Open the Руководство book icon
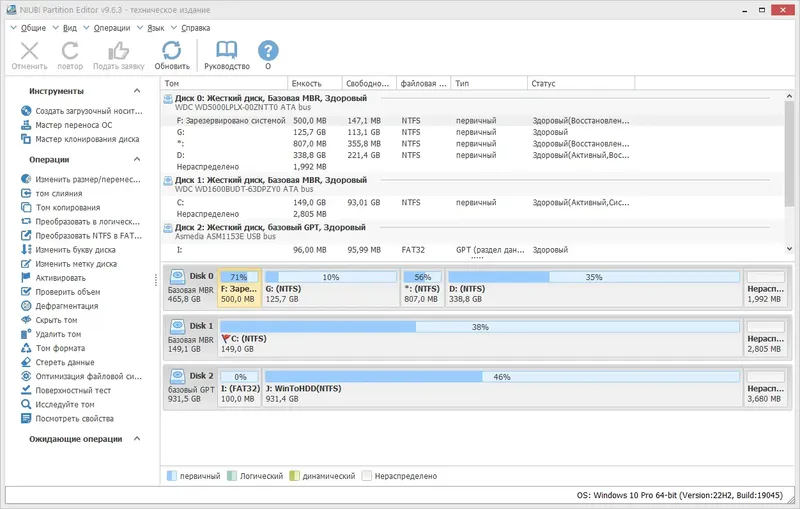Screen dimensions: 800x509 coord(227,51)
